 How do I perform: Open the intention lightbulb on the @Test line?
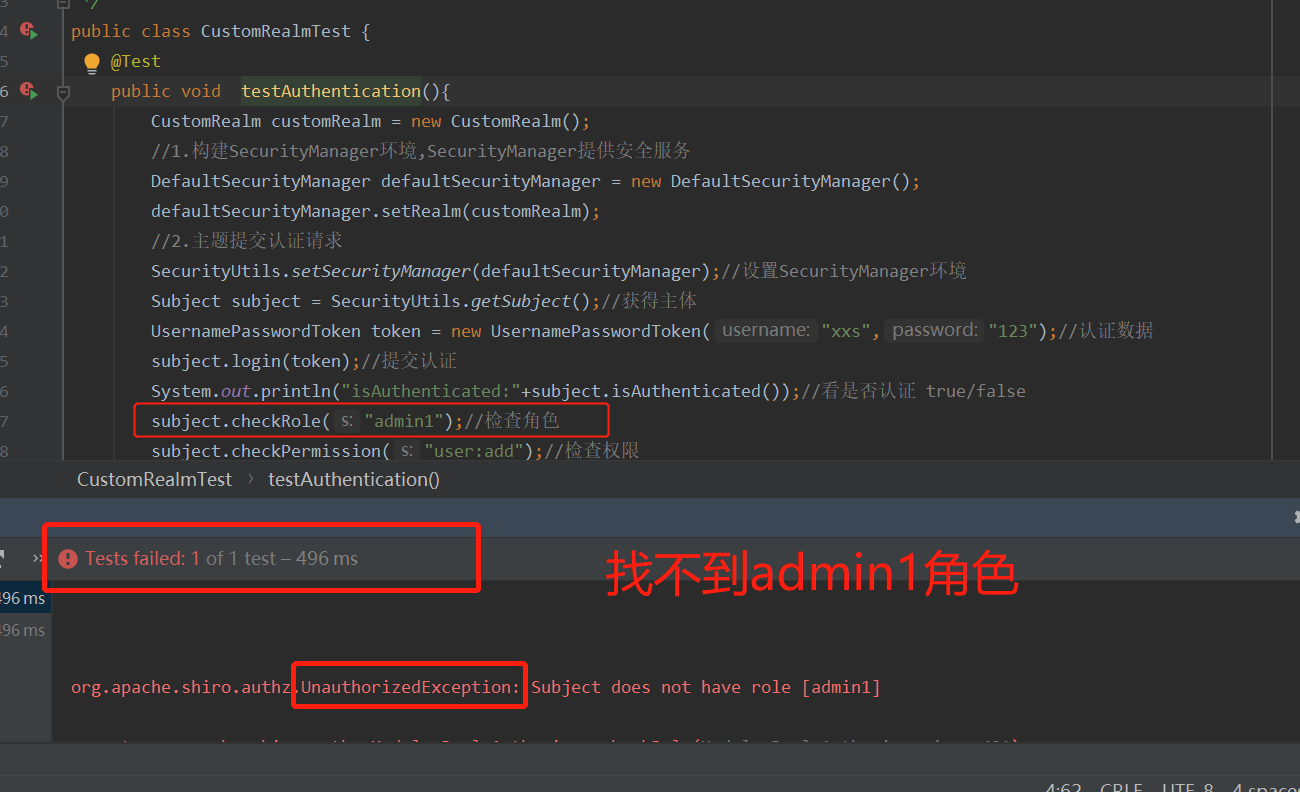click(x=91, y=61)
